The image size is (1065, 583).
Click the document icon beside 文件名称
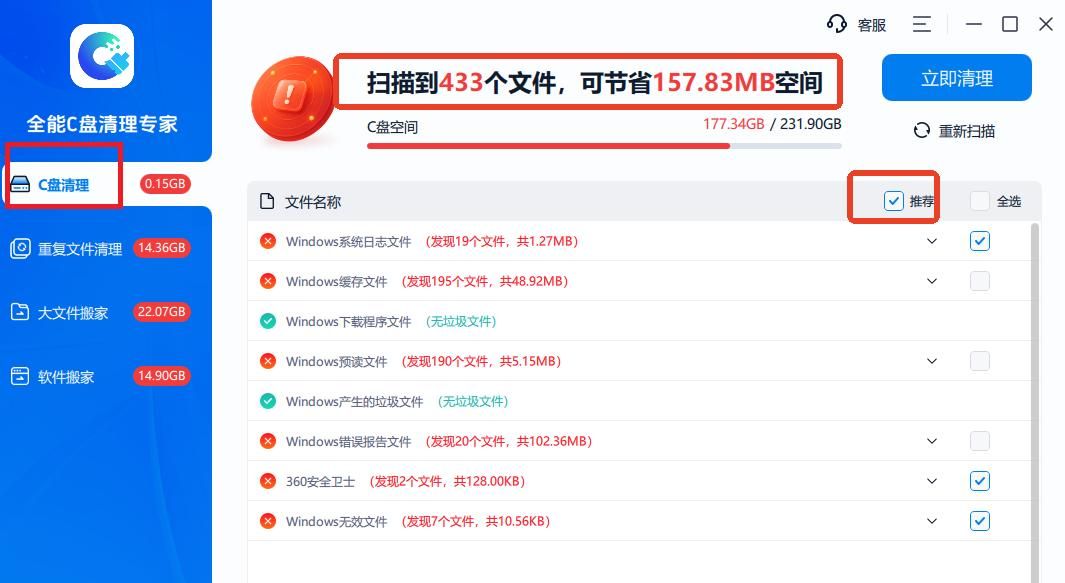click(x=267, y=201)
